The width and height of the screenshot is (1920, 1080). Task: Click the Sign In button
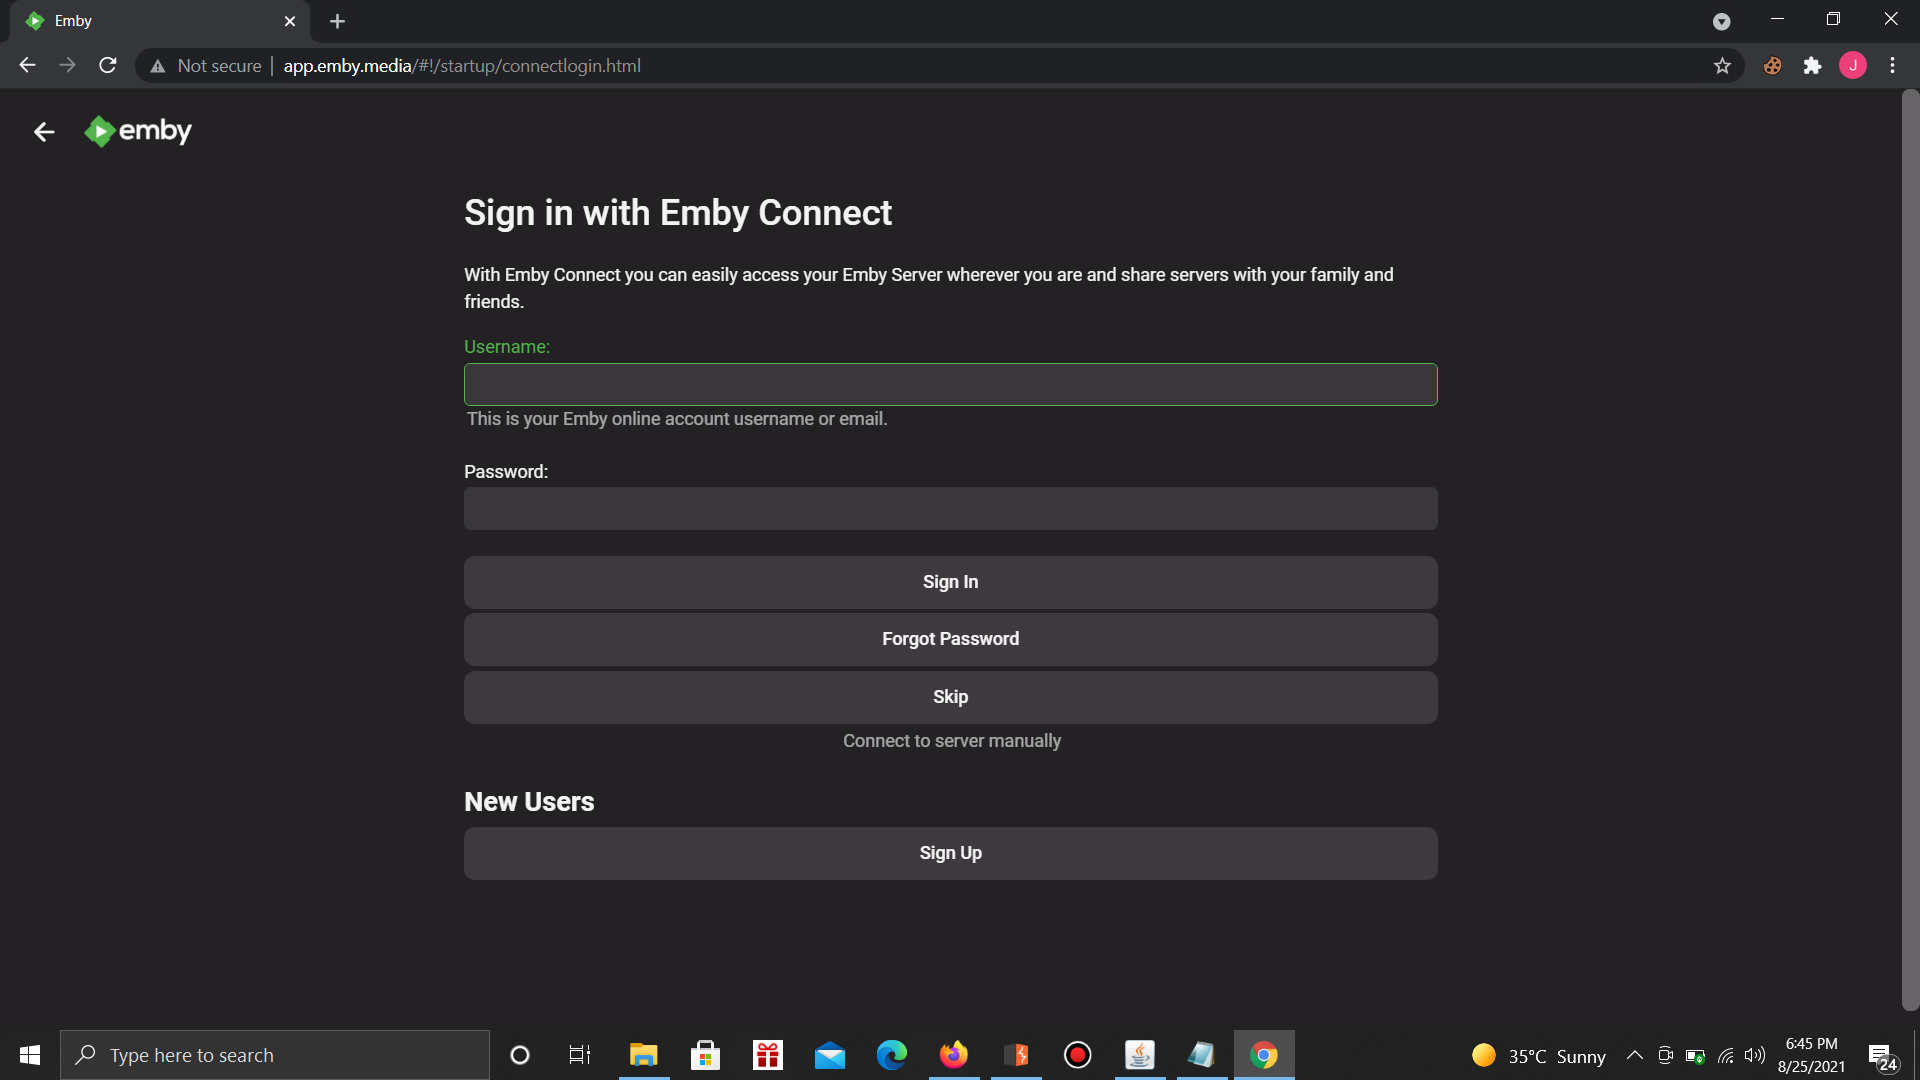click(950, 582)
